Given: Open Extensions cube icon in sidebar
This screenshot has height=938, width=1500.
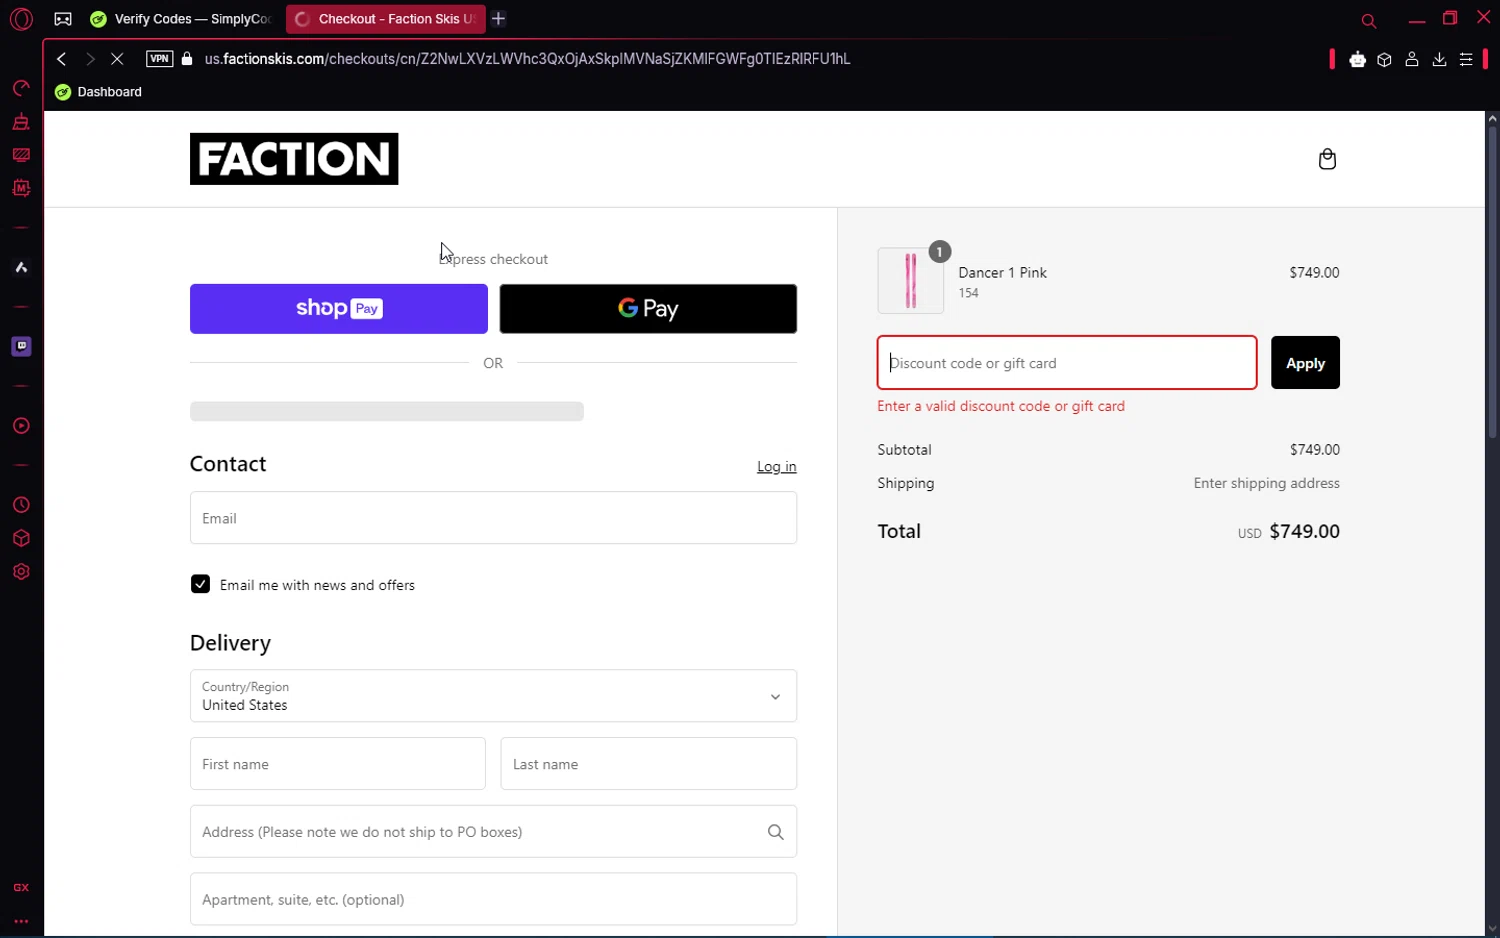Looking at the screenshot, I should tap(21, 538).
